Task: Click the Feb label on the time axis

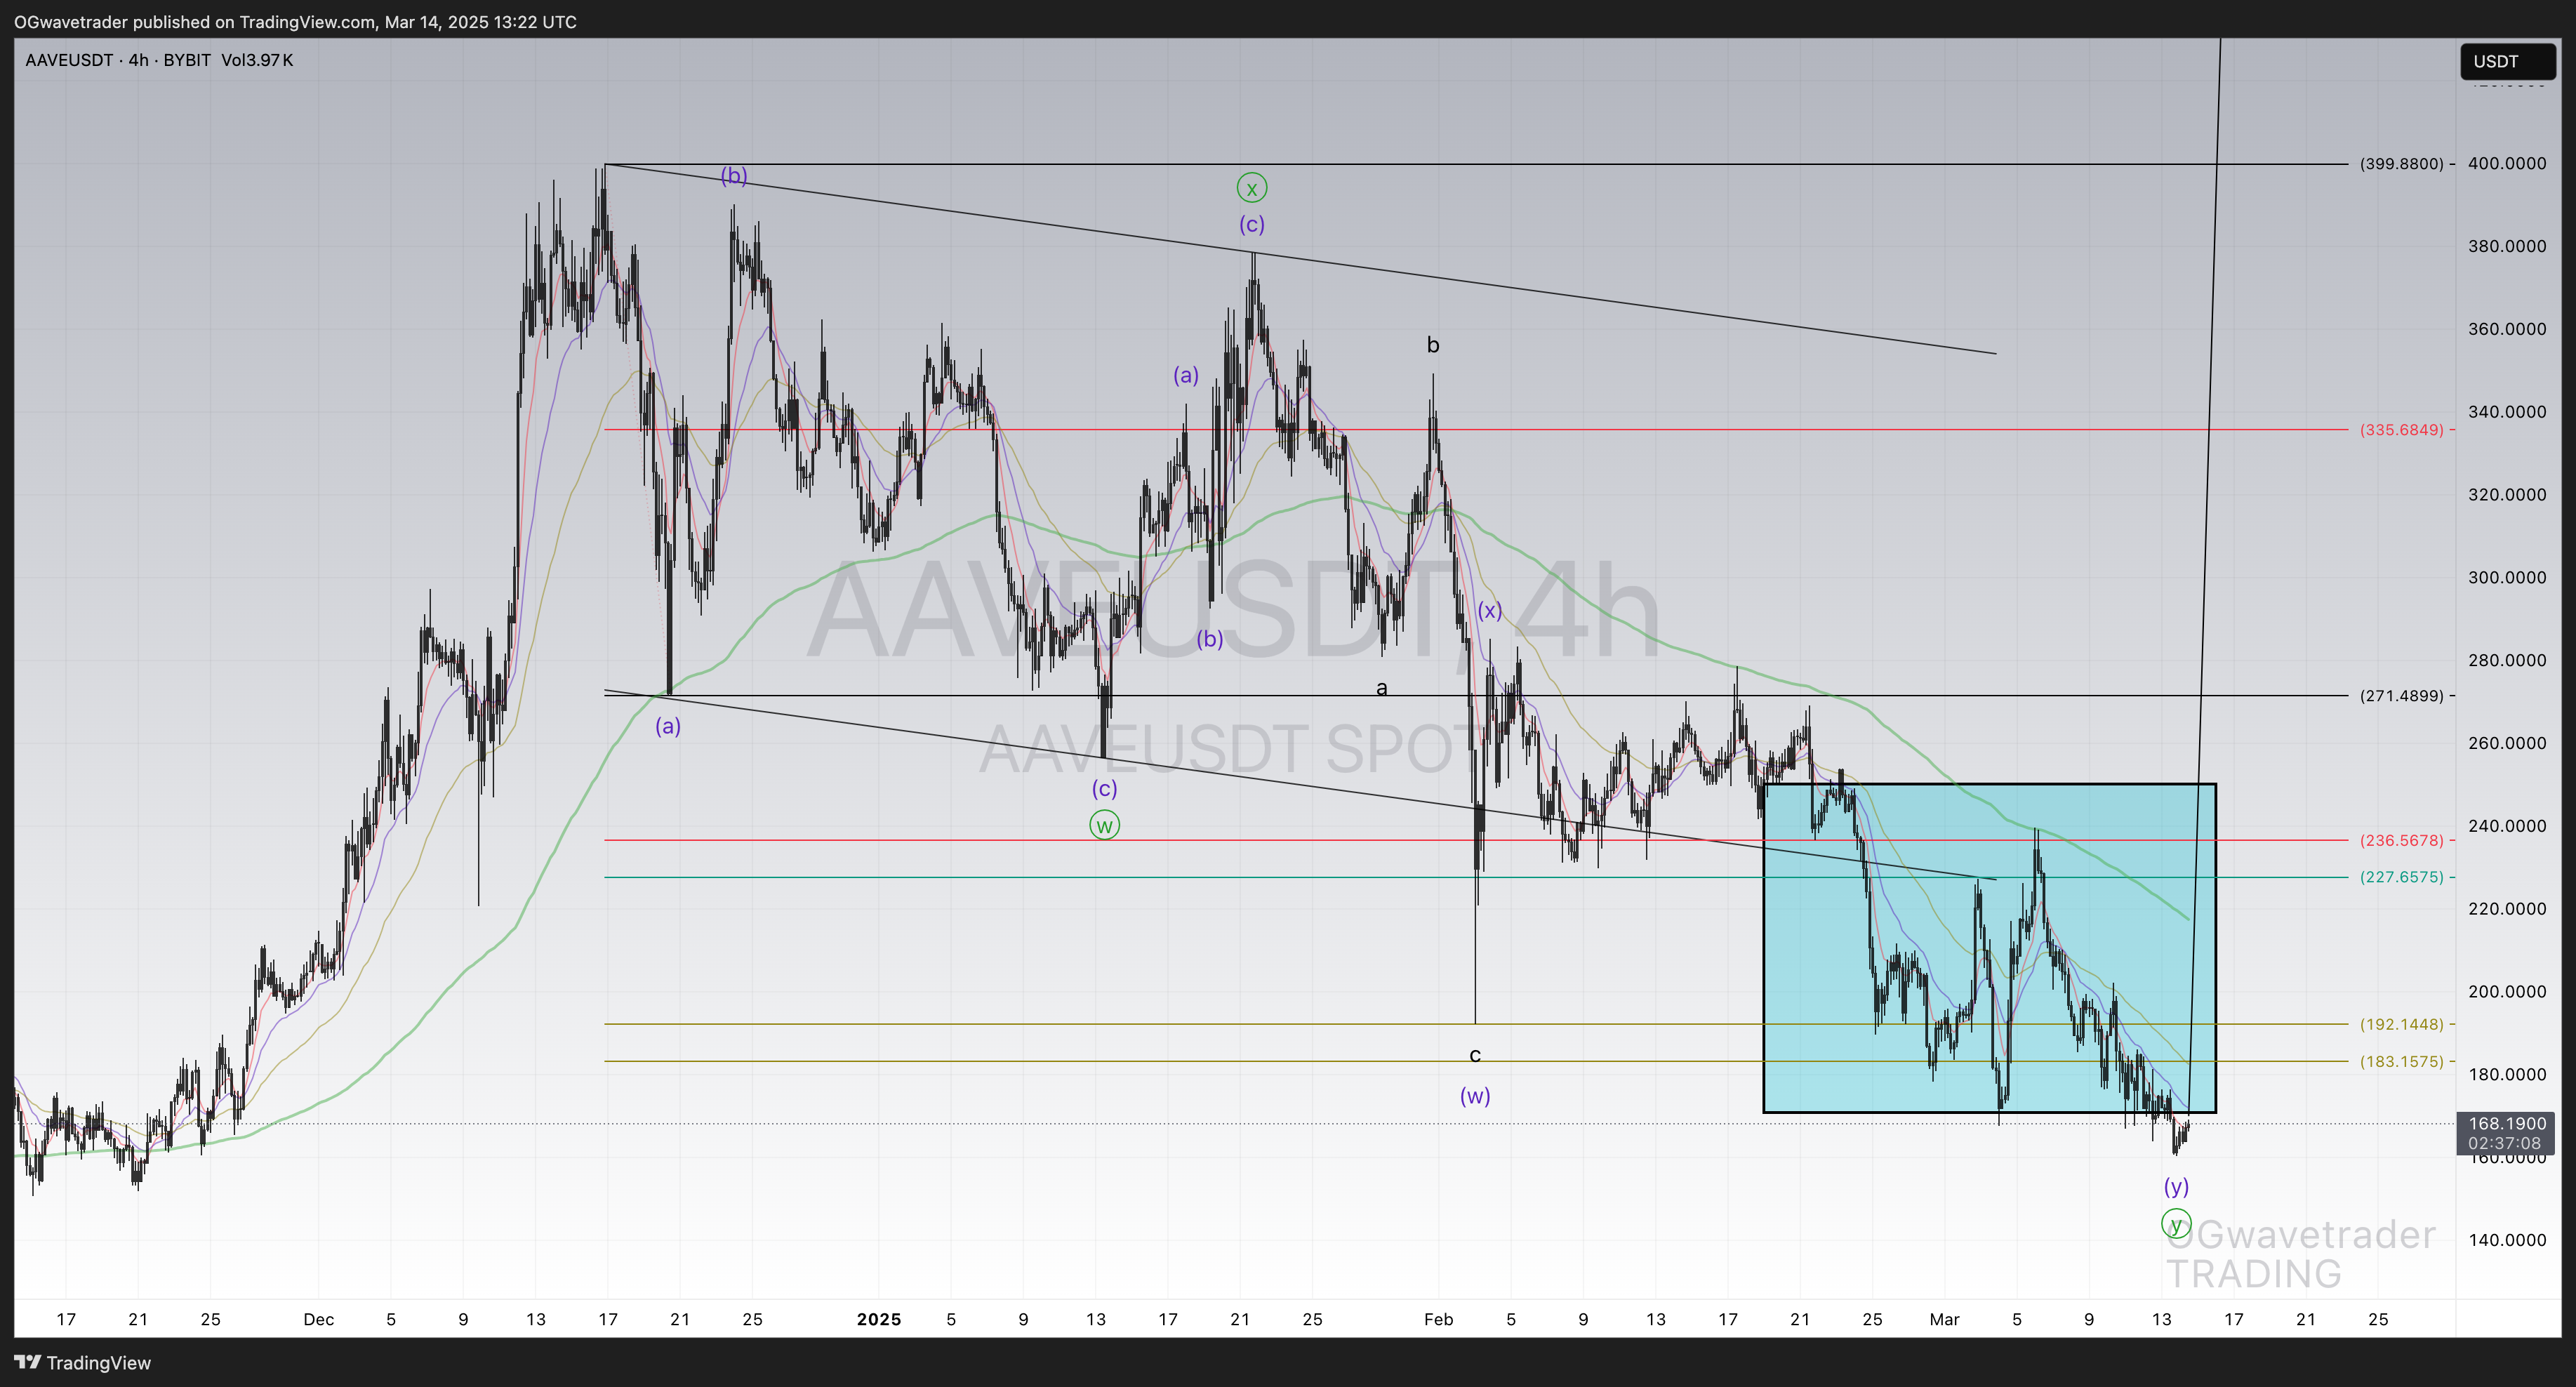Action: pos(1438,1319)
